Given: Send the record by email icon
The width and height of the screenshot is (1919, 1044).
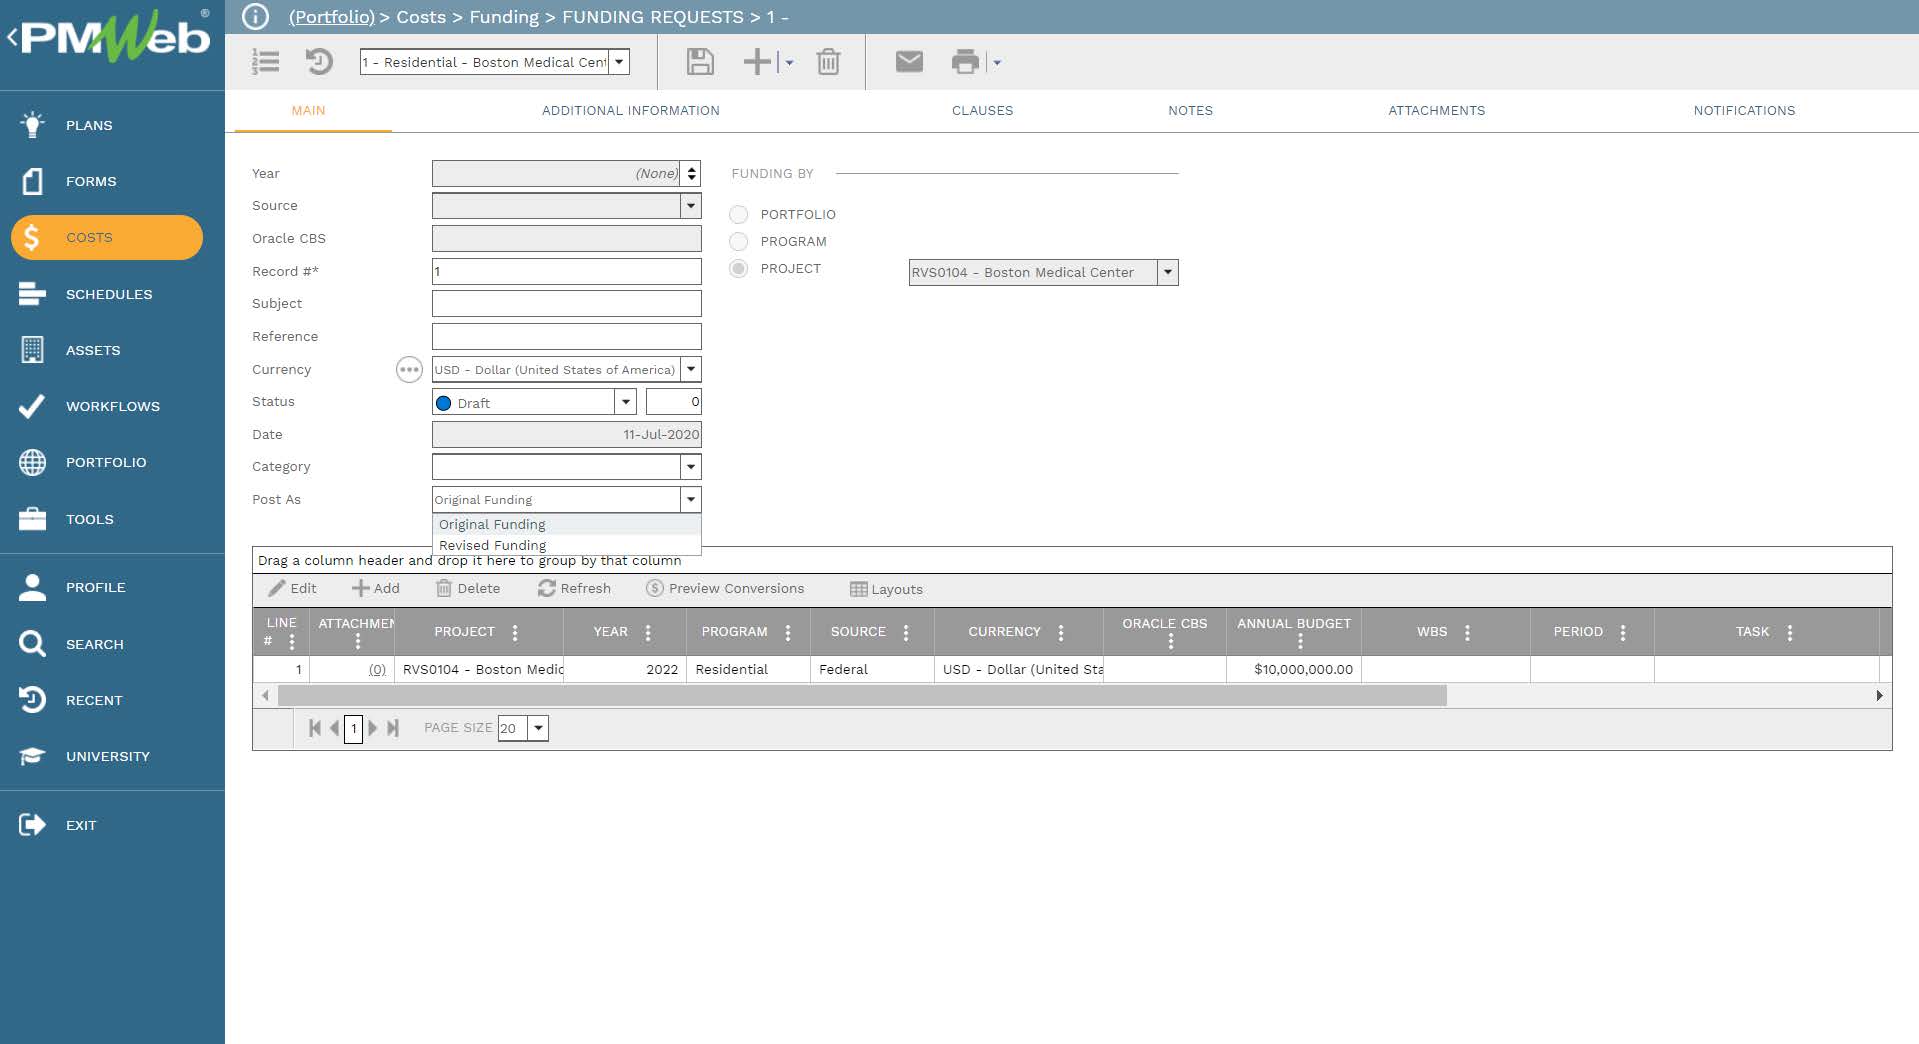Looking at the screenshot, I should [909, 62].
